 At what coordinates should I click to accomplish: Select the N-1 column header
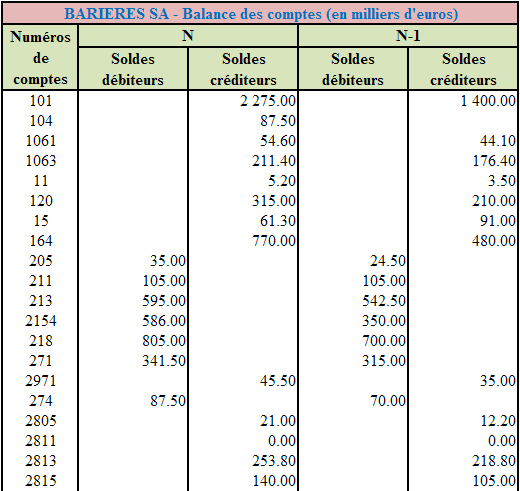click(x=408, y=35)
